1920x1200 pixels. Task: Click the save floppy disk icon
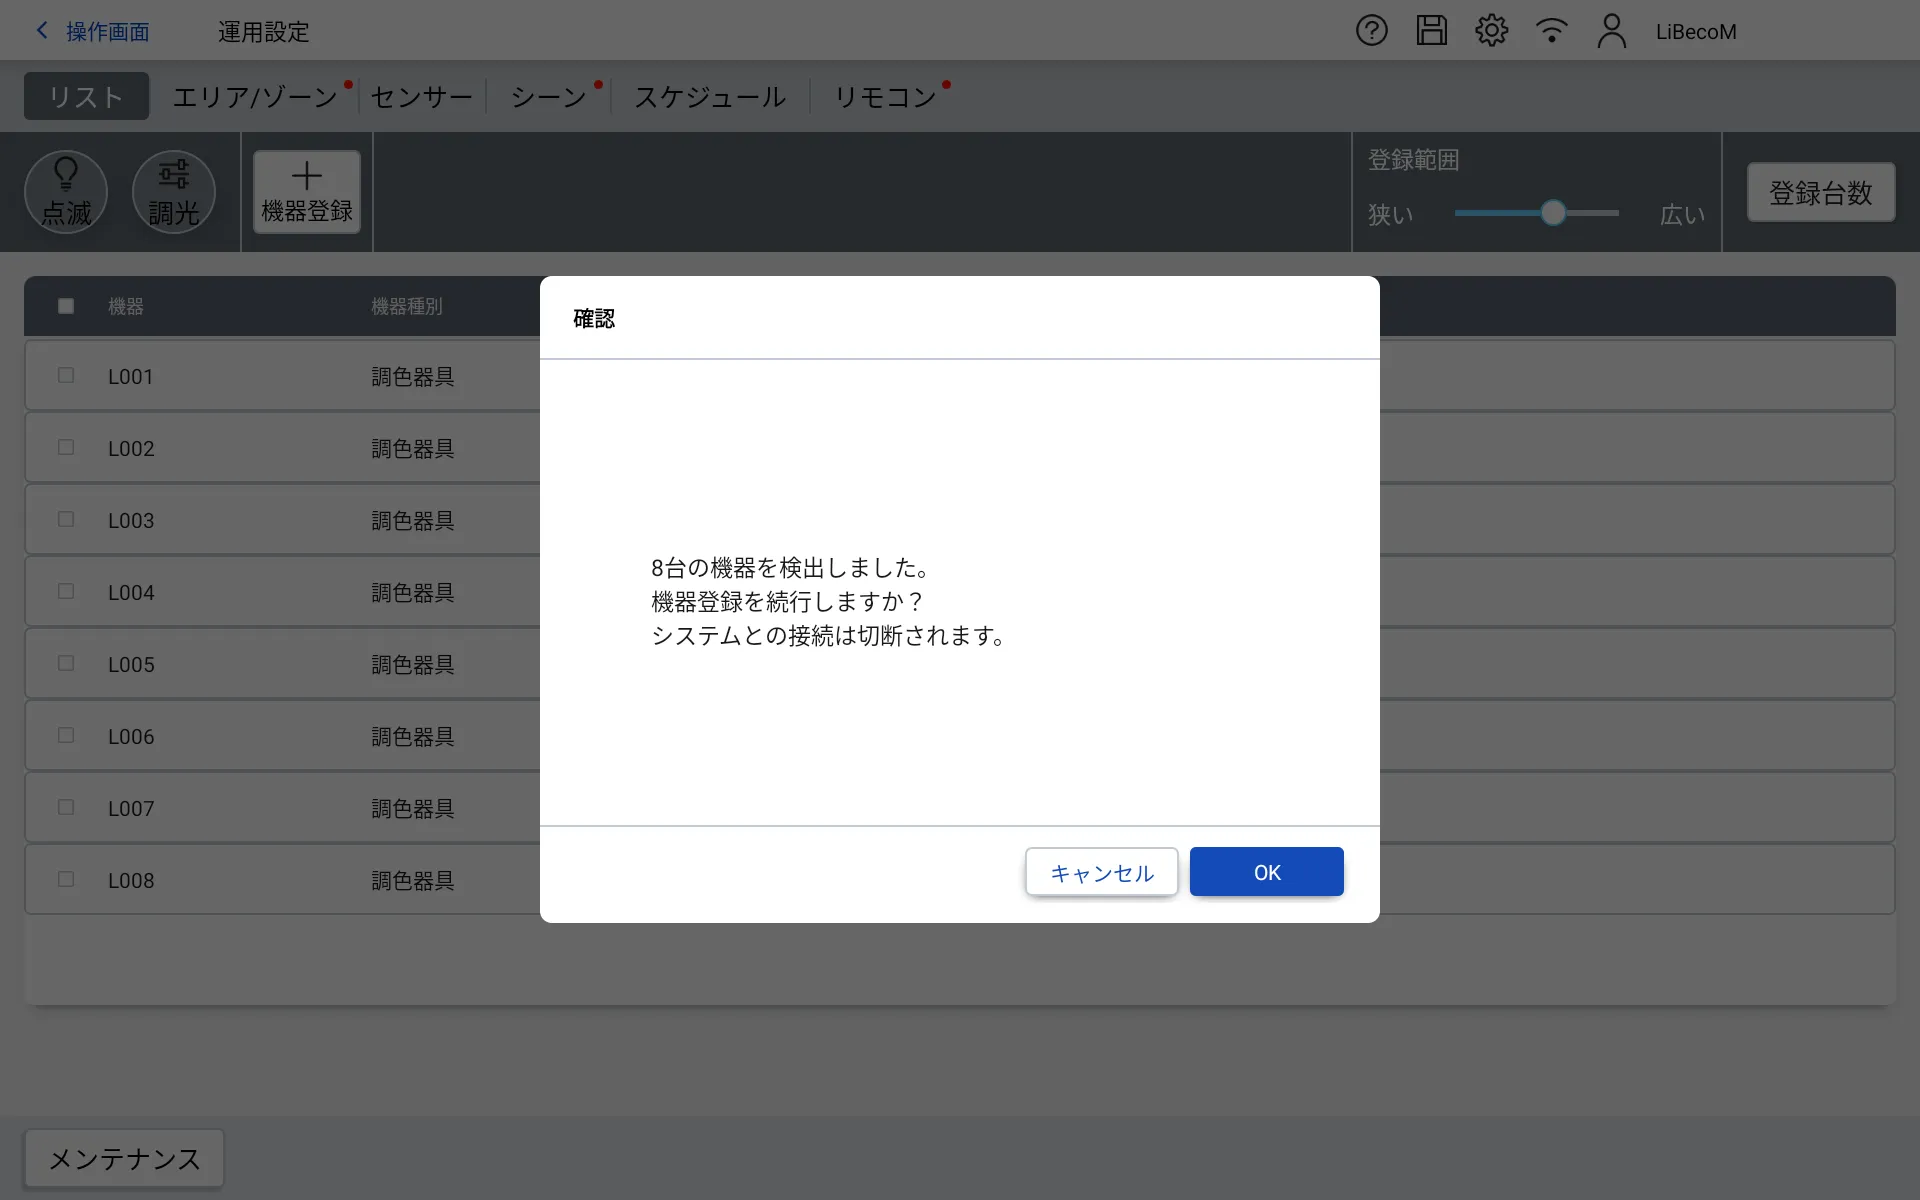tap(1431, 31)
